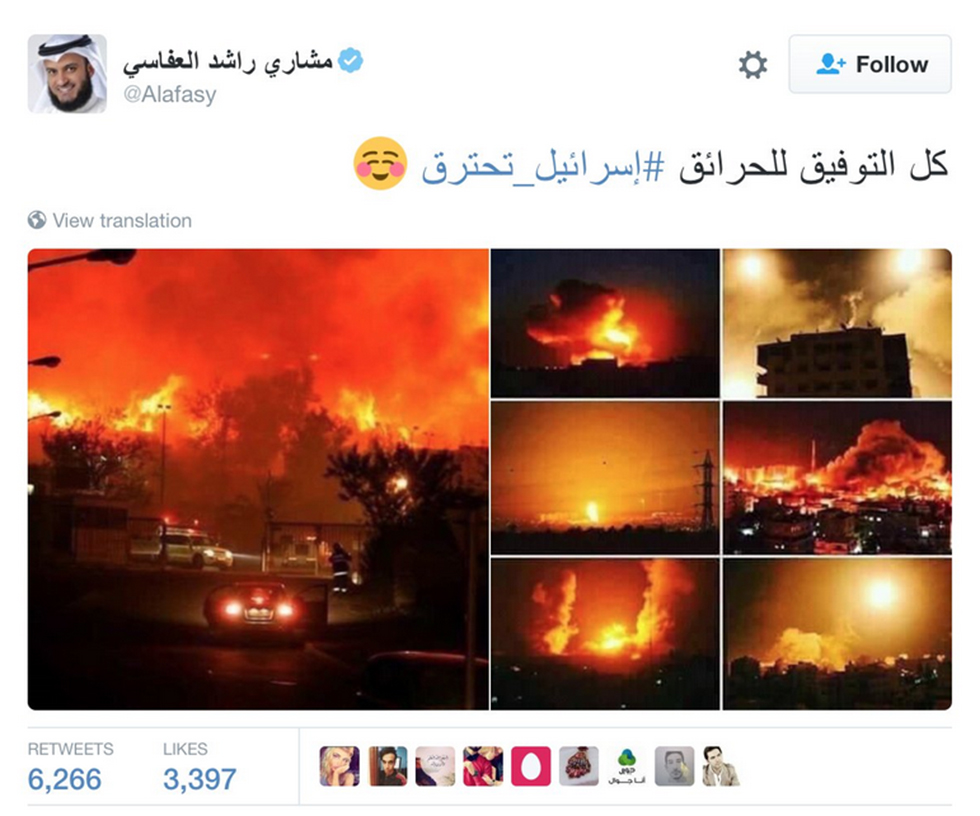Viewport: 980px width, 816px height.
Task: Open the burning hillside city photo
Action: (837, 478)
